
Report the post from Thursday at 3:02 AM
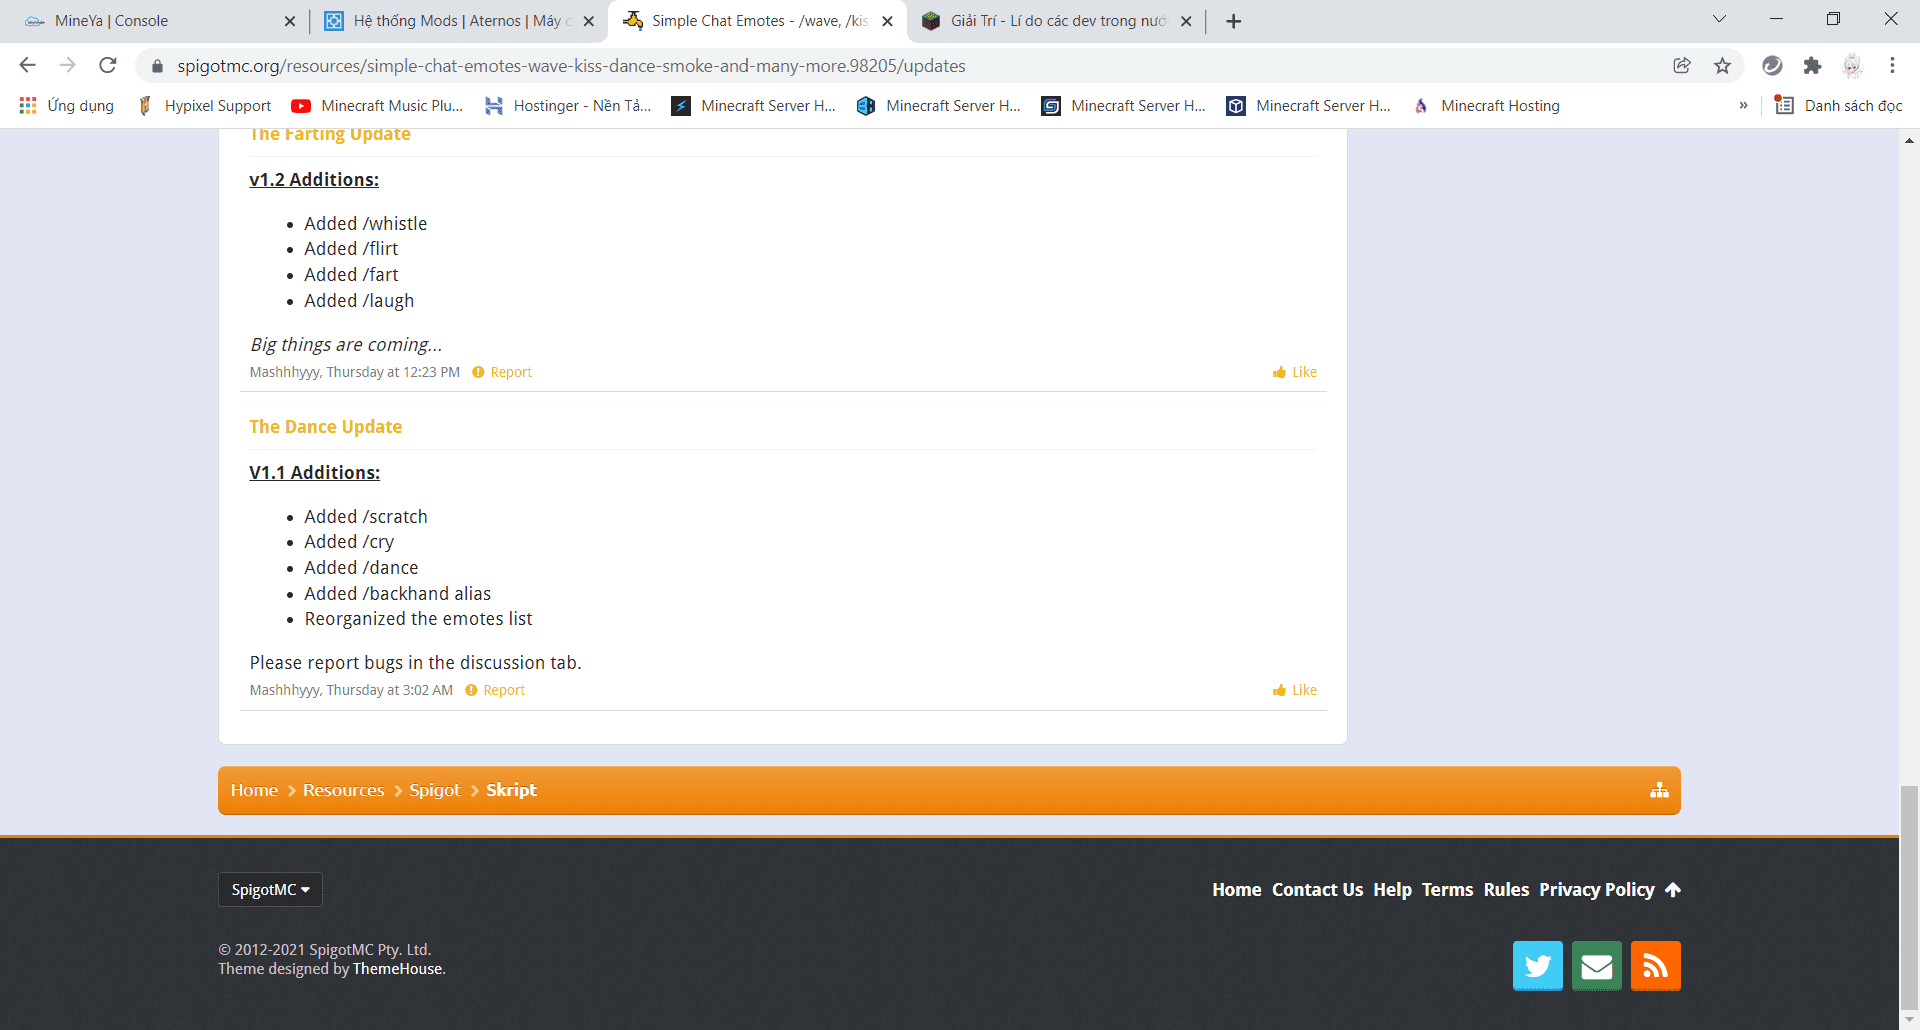[x=495, y=690]
